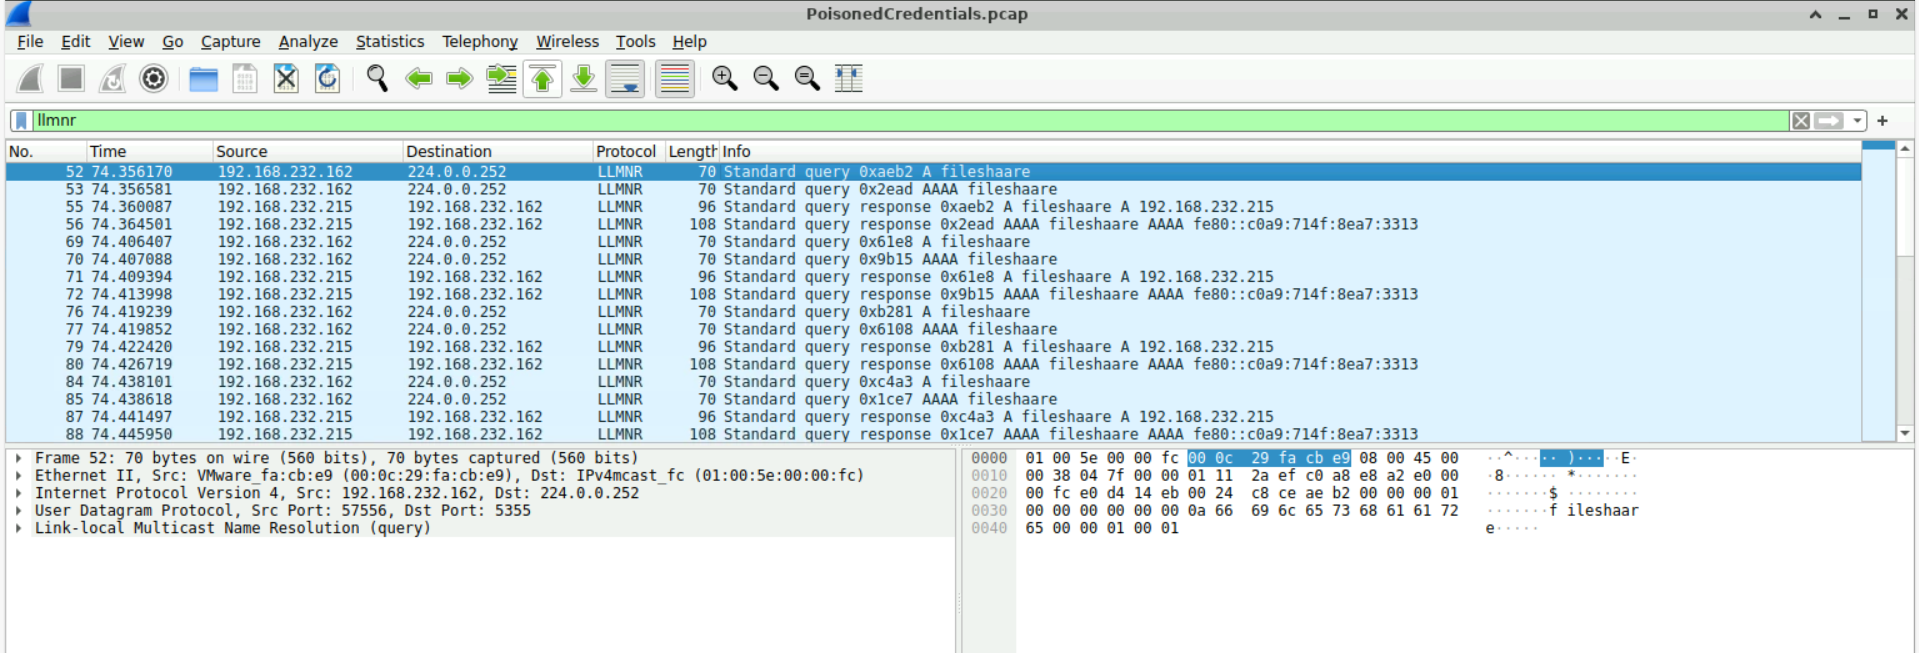Go back in packet history arrow
1919x653 pixels.
(x=418, y=78)
